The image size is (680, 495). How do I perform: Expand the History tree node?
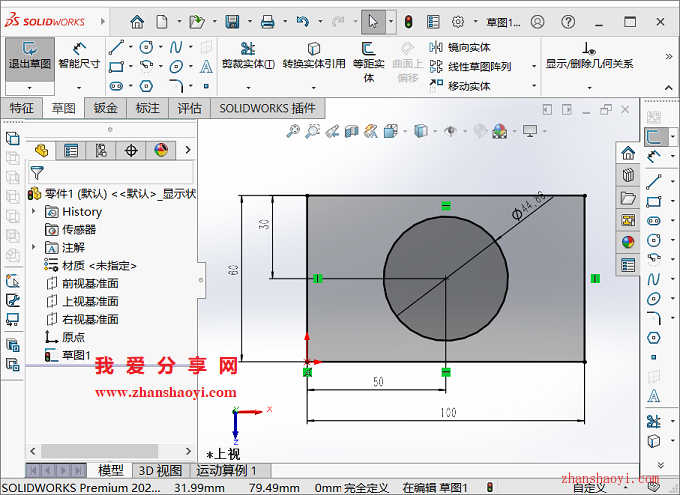click(34, 211)
